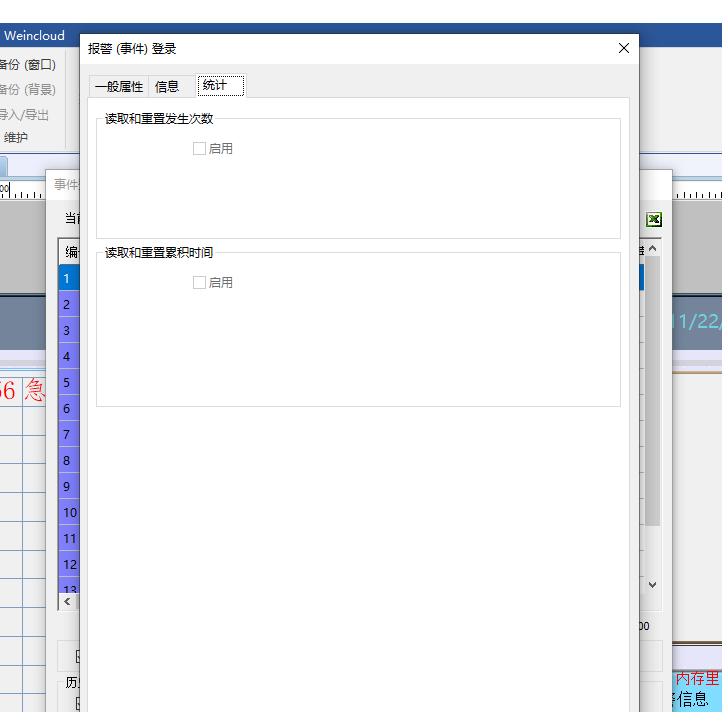722x712 pixels.
Task: Select event row number 9
Action: click(68, 486)
